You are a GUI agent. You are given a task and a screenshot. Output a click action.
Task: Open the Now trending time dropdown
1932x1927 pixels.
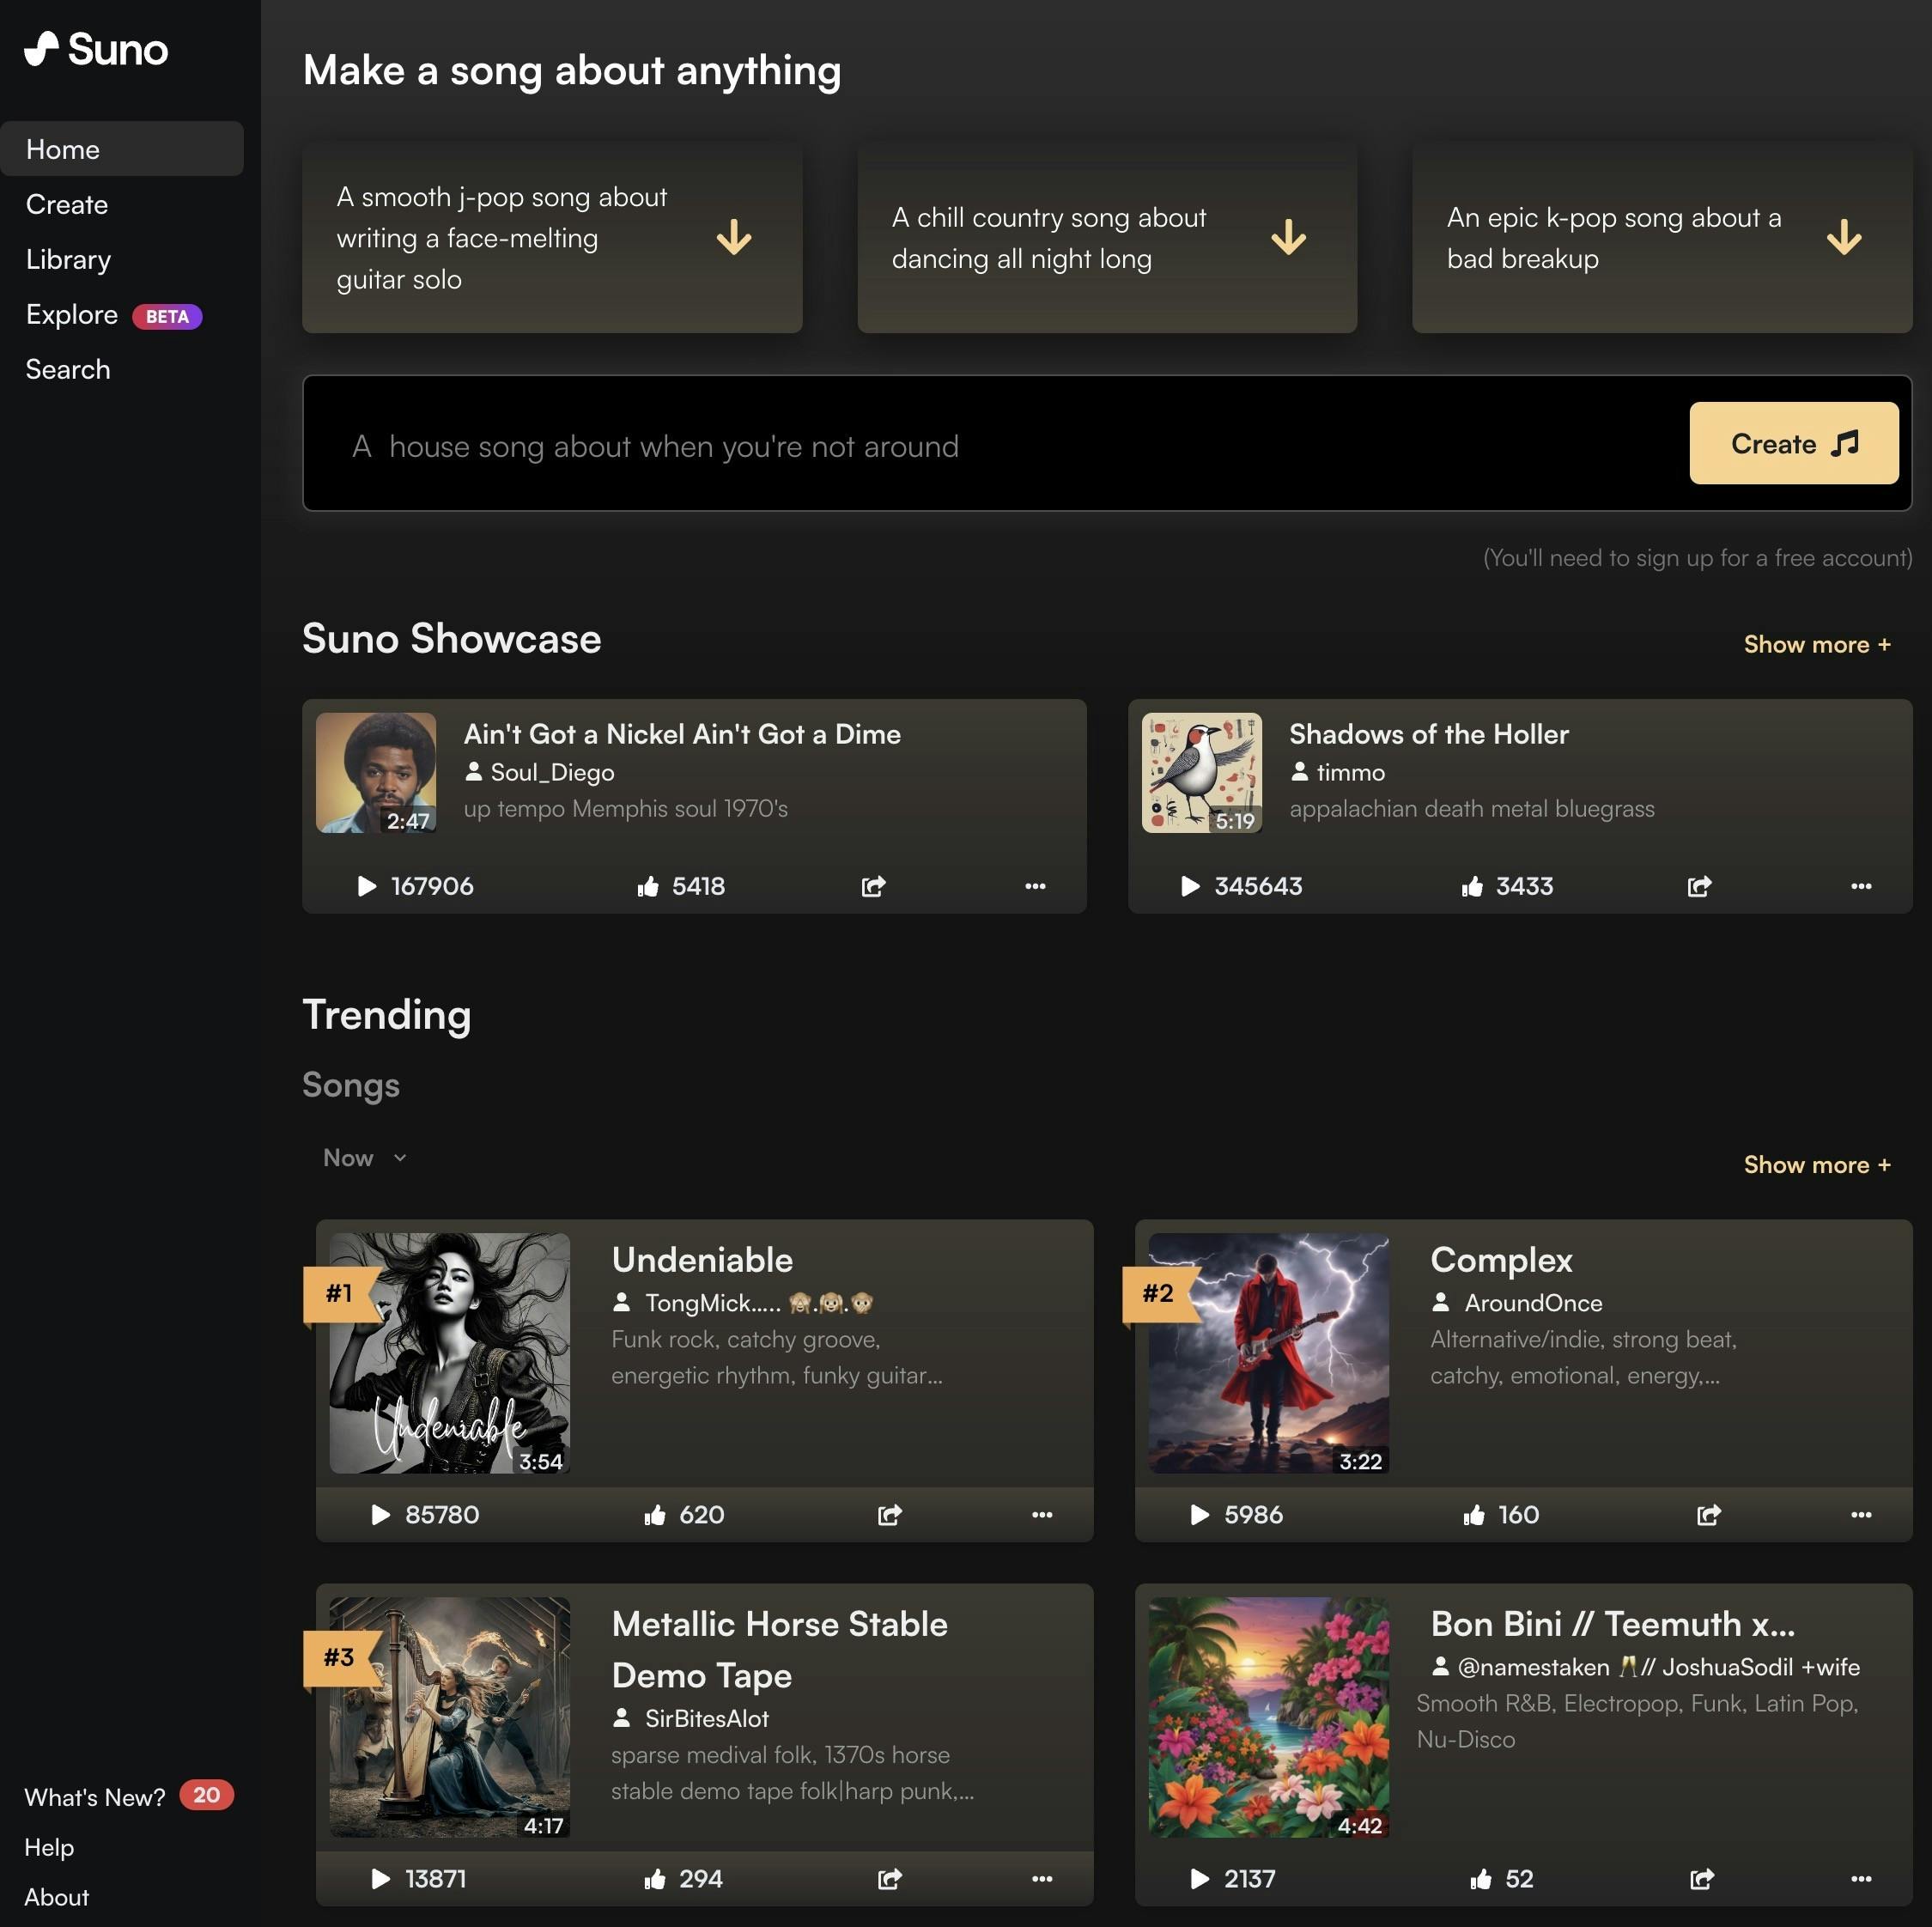pos(364,1157)
